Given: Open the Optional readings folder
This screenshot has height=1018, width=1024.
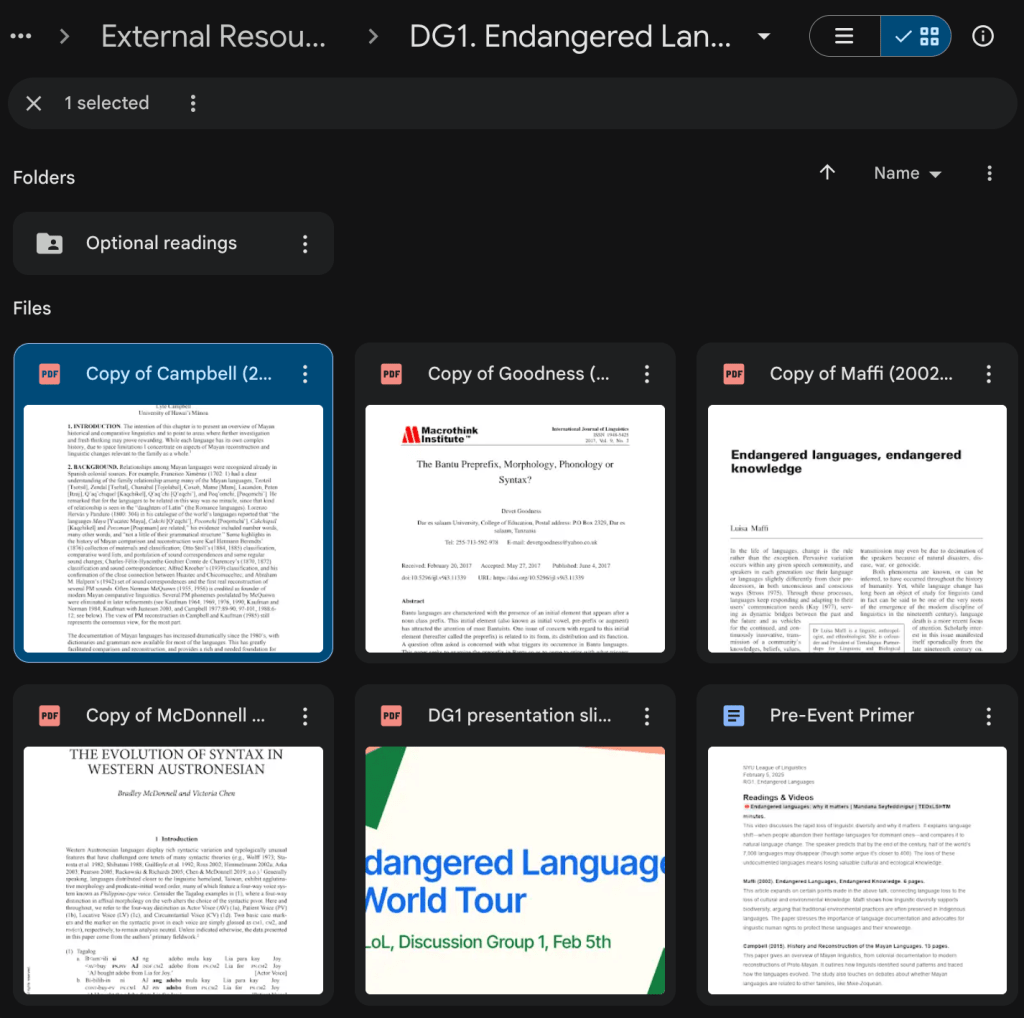Looking at the screenshot, I should pos(160,243).
